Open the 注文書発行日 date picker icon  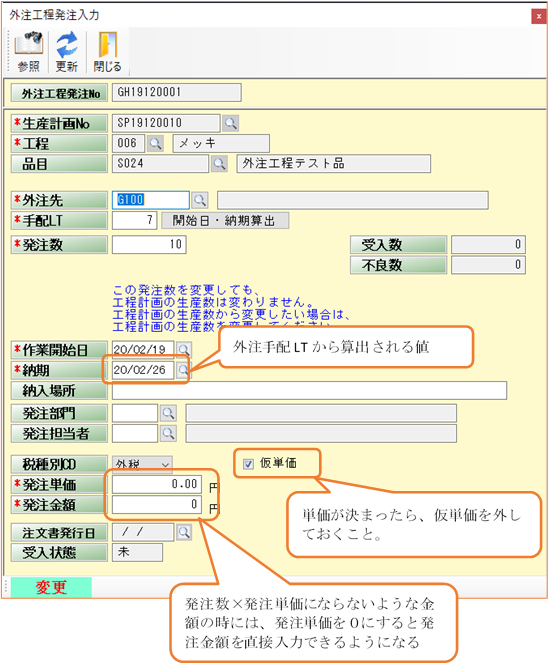point(184,532)
